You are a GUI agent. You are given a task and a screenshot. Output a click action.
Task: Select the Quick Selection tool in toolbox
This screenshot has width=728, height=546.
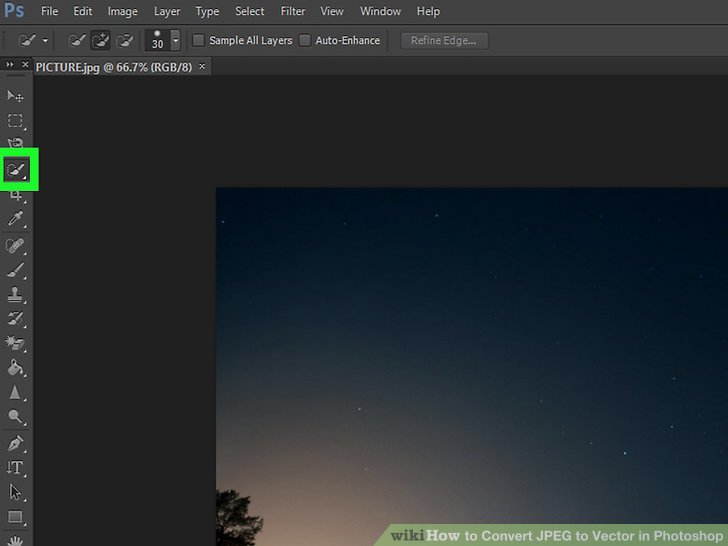(x=17, y=169)
